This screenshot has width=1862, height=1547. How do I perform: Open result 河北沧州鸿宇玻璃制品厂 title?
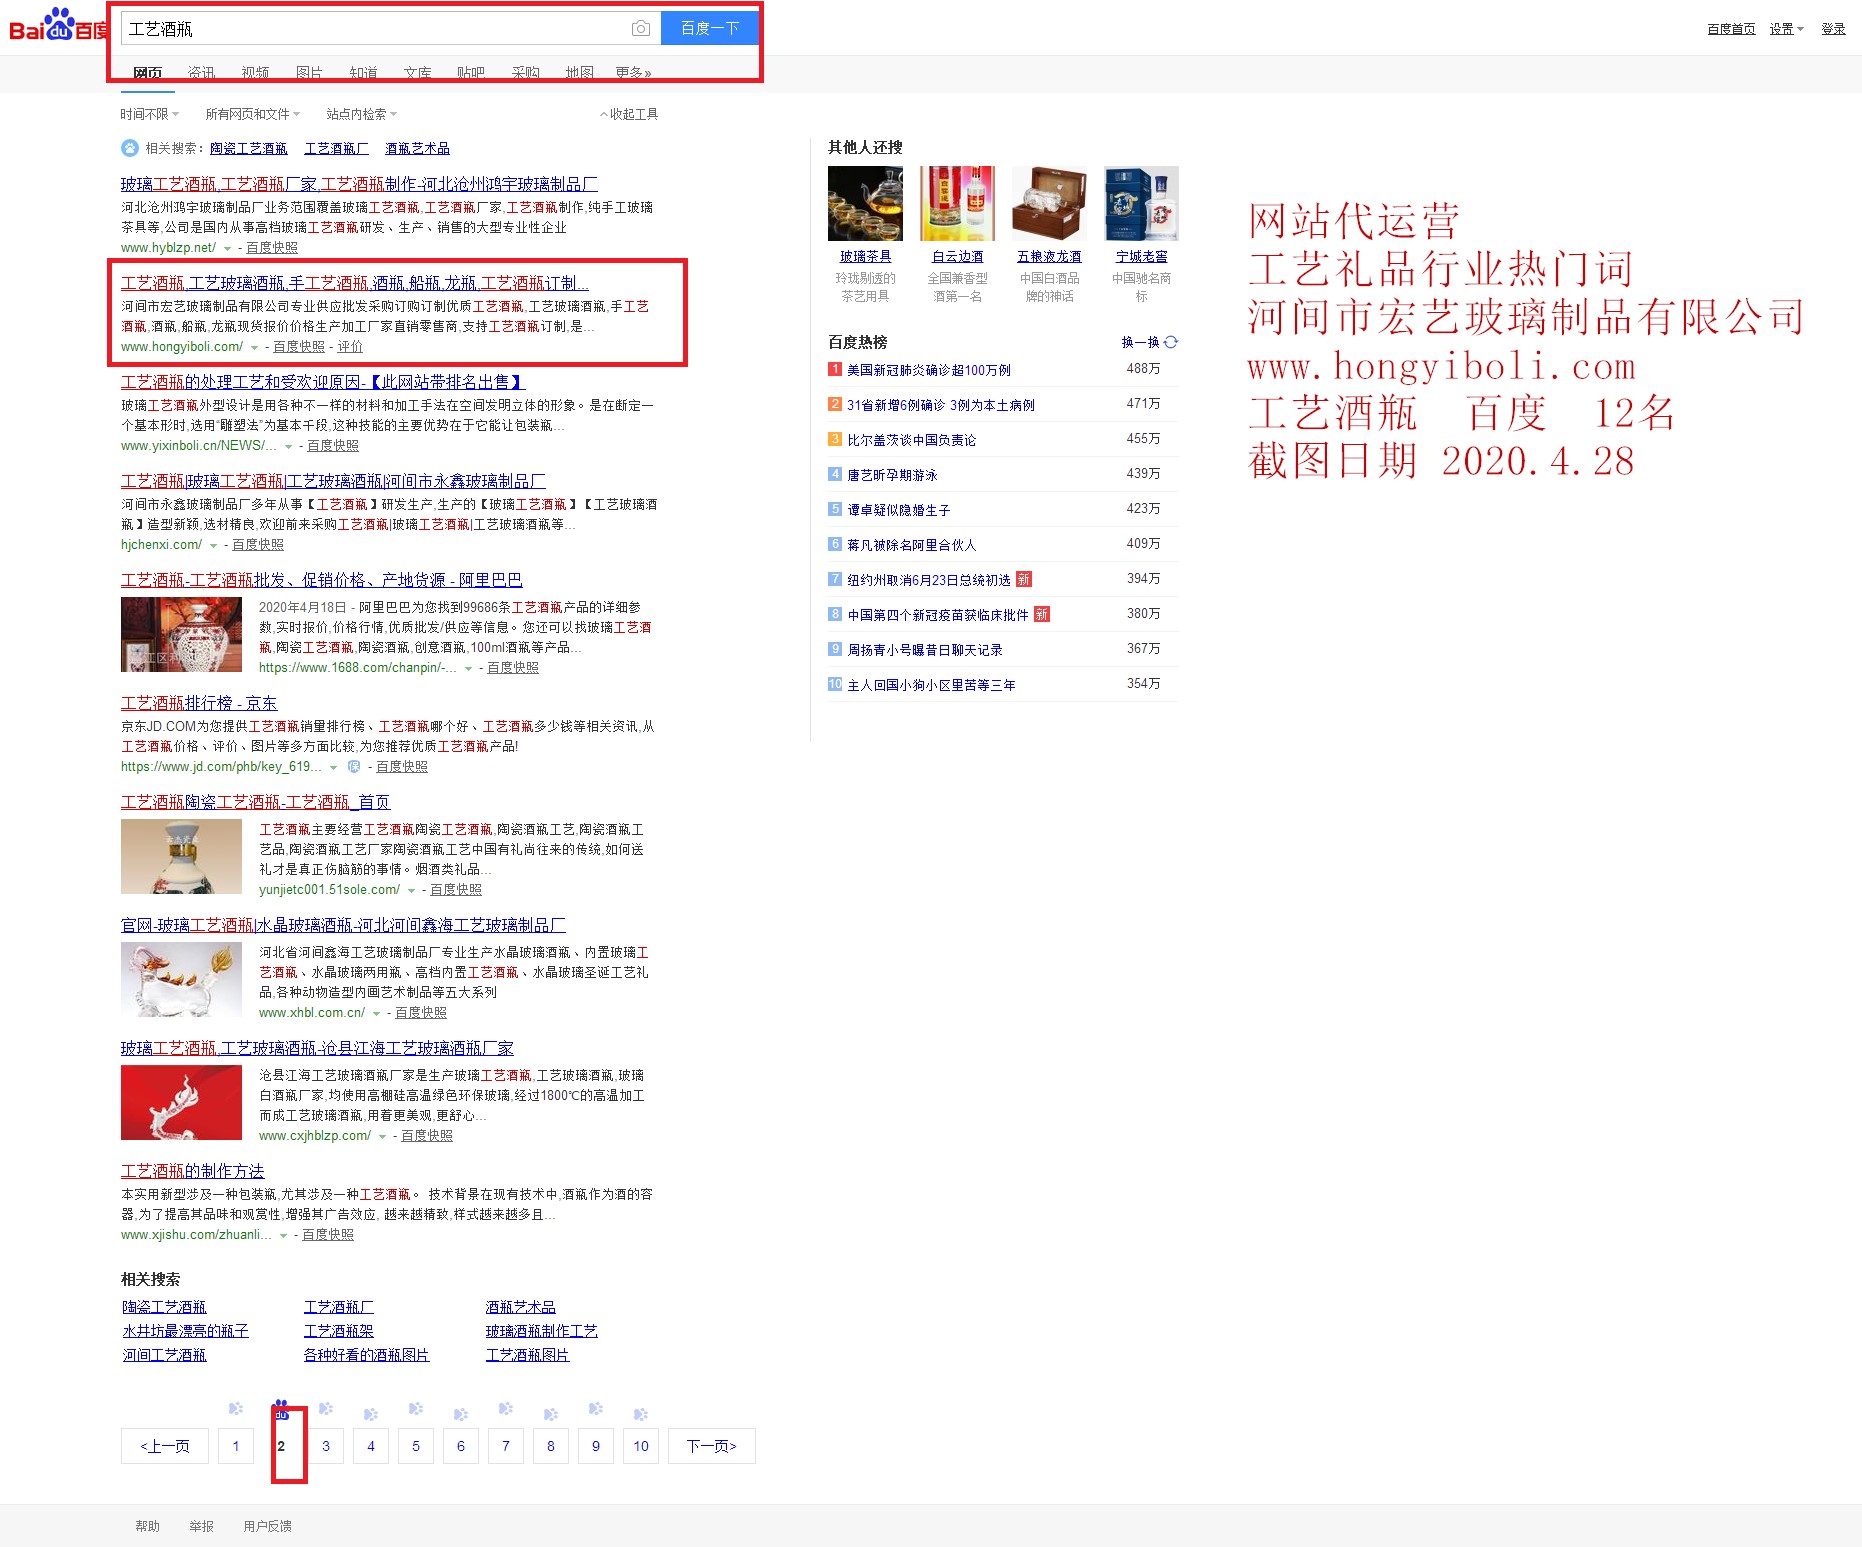[359, 184]
